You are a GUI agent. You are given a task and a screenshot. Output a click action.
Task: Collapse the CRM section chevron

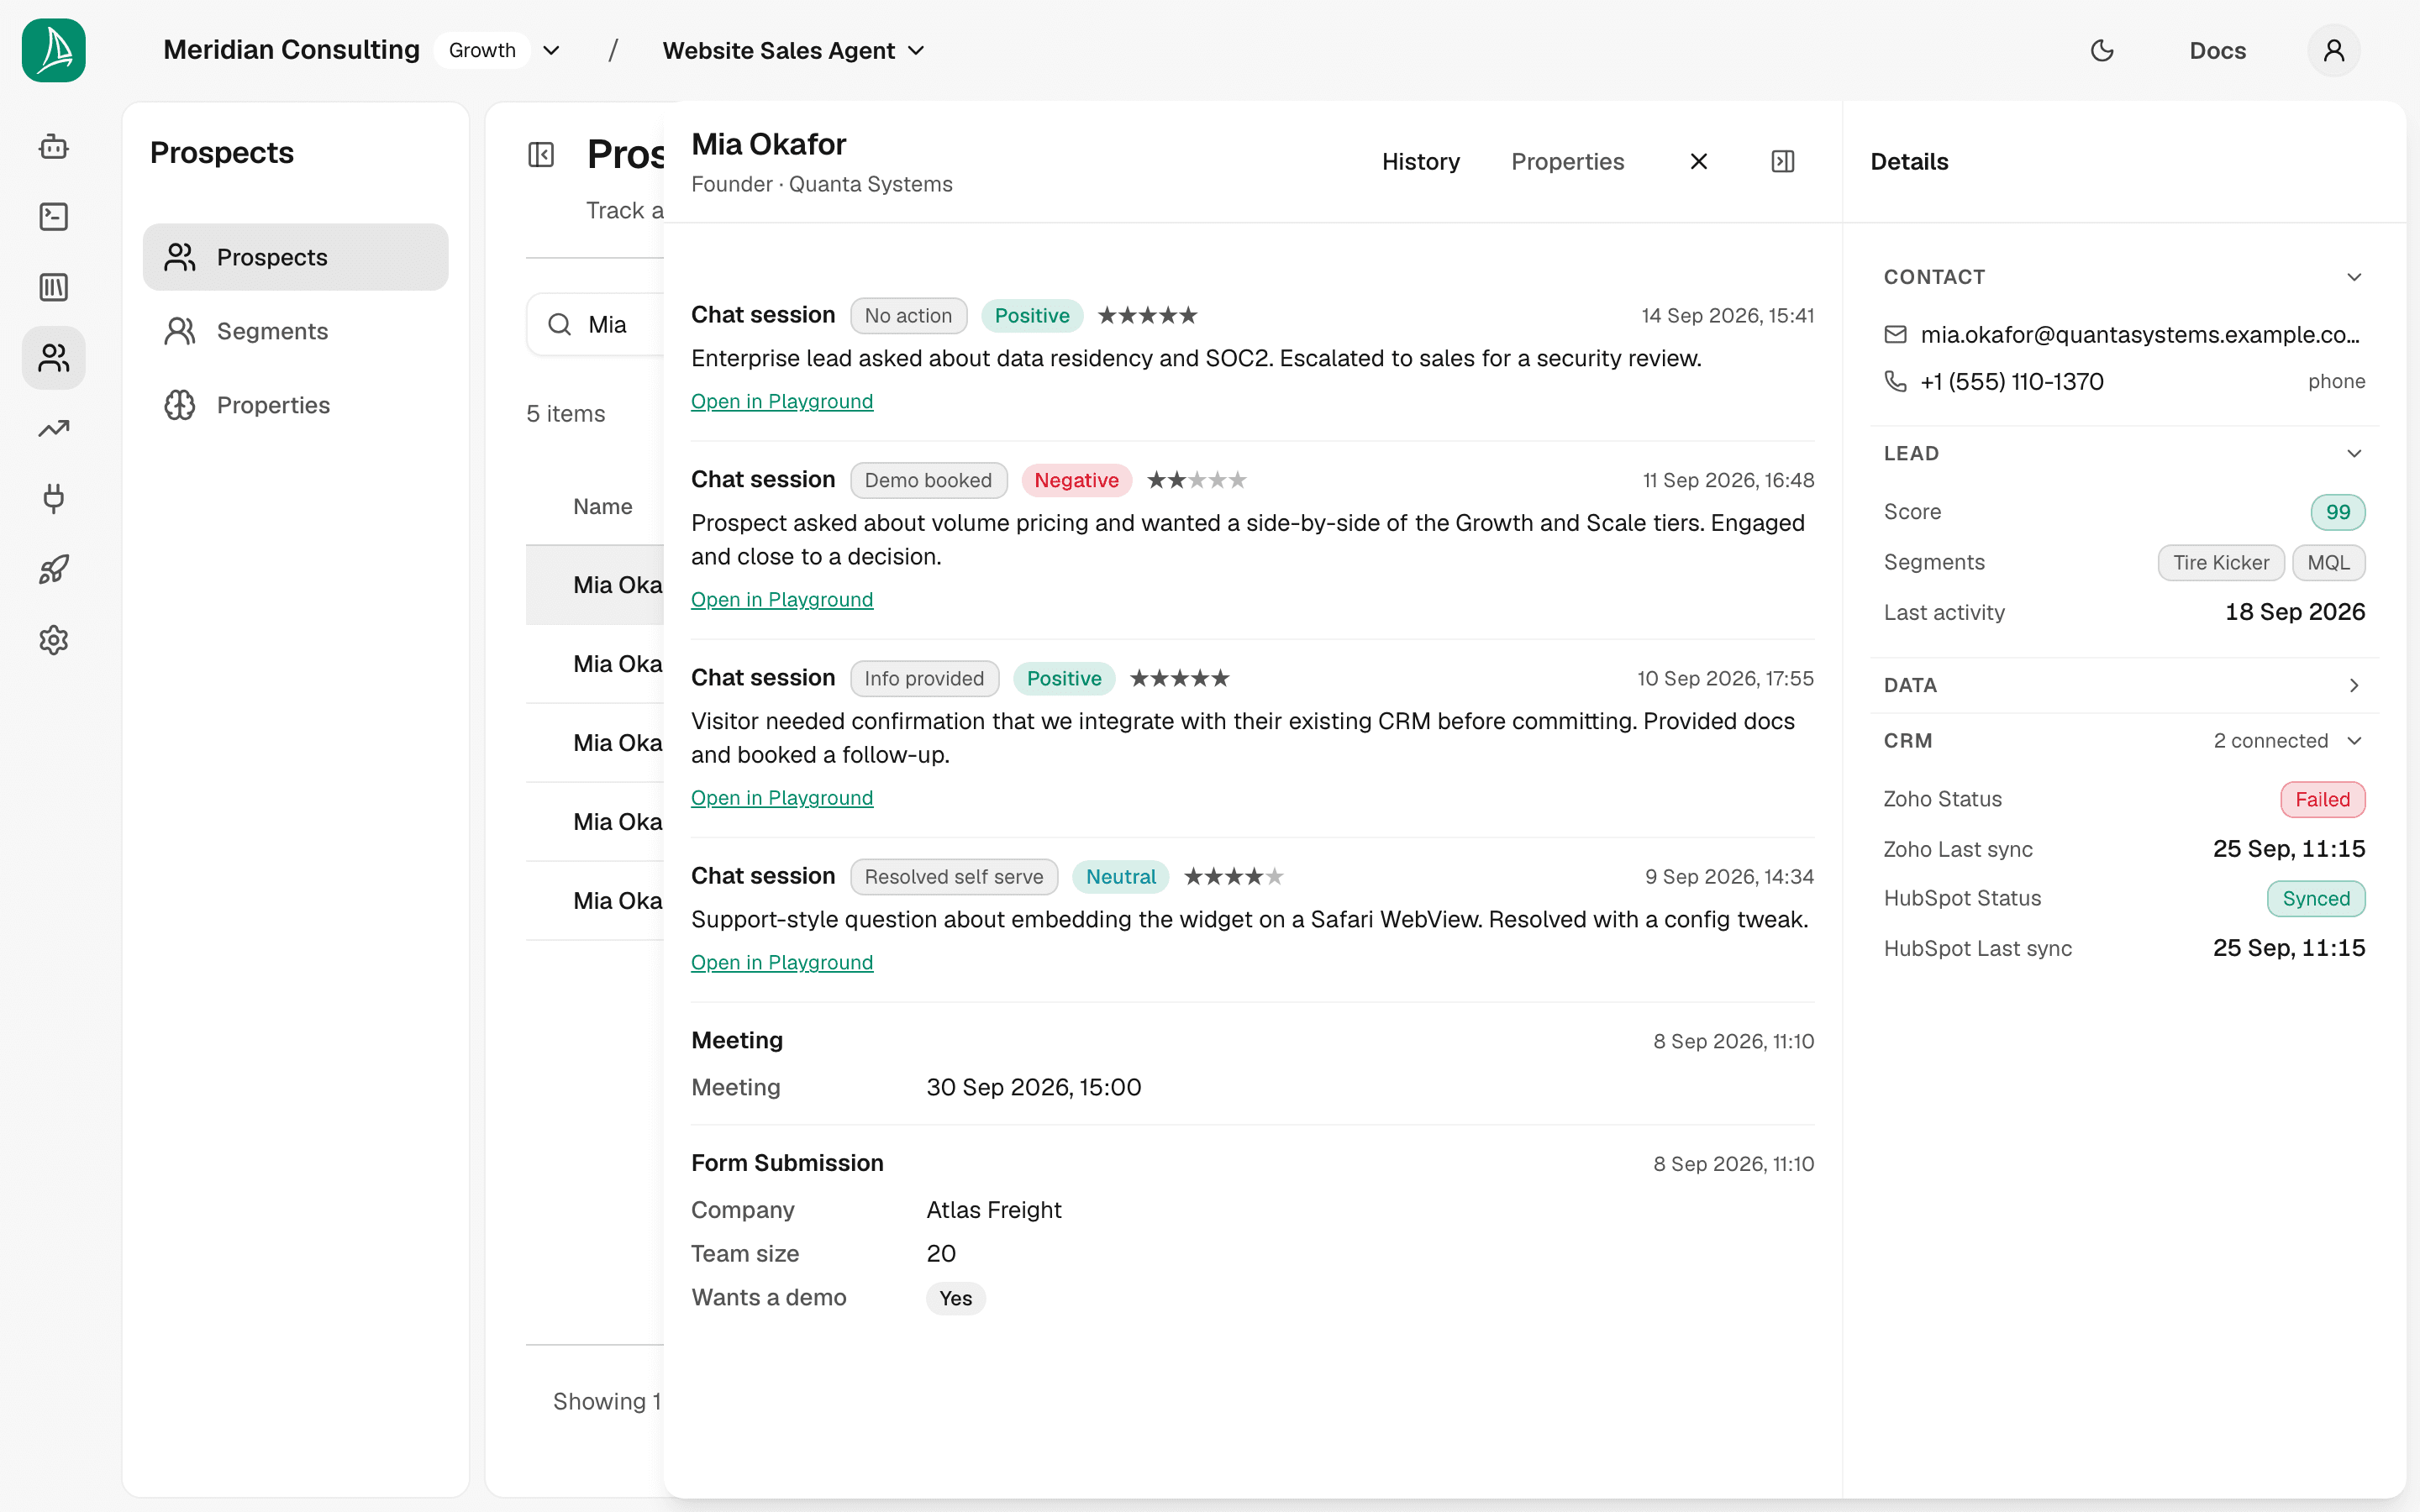tap(2353, 741)
